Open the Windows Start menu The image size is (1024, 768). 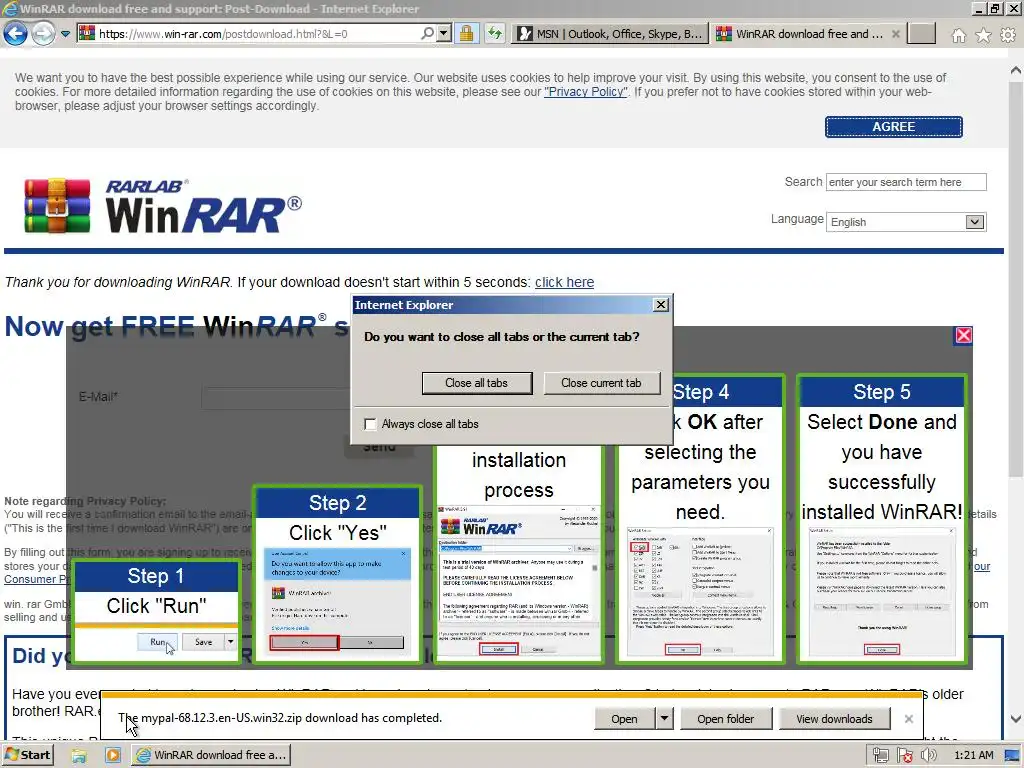(x=27, y=755)
